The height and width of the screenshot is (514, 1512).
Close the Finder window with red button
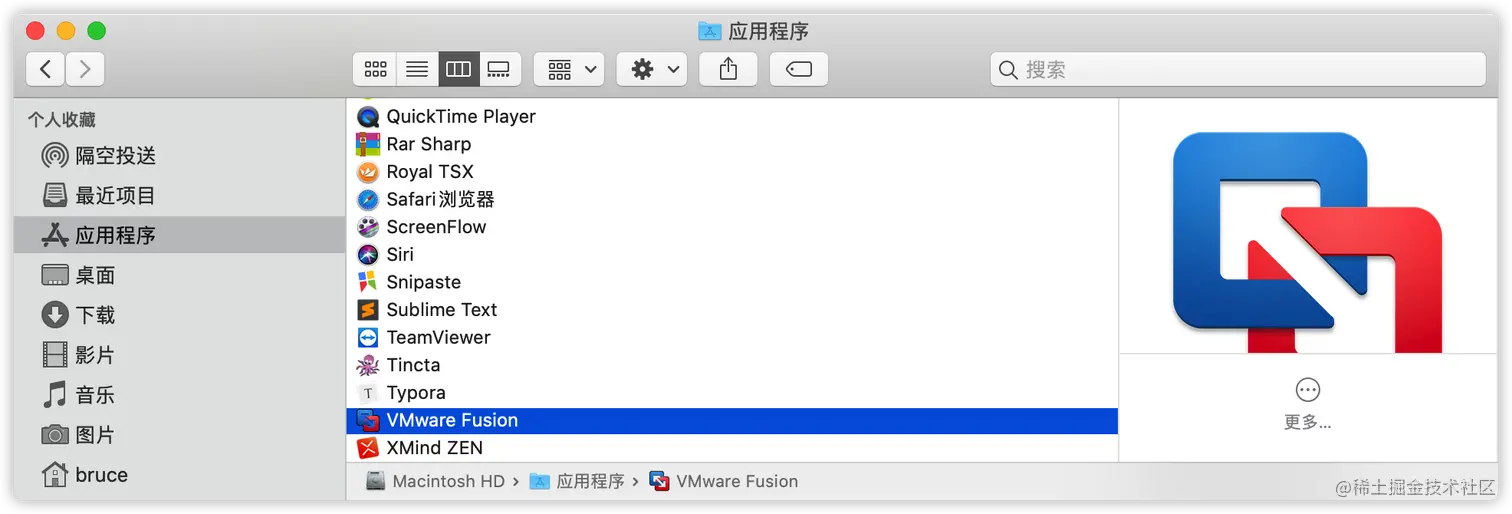click(36, 30)
